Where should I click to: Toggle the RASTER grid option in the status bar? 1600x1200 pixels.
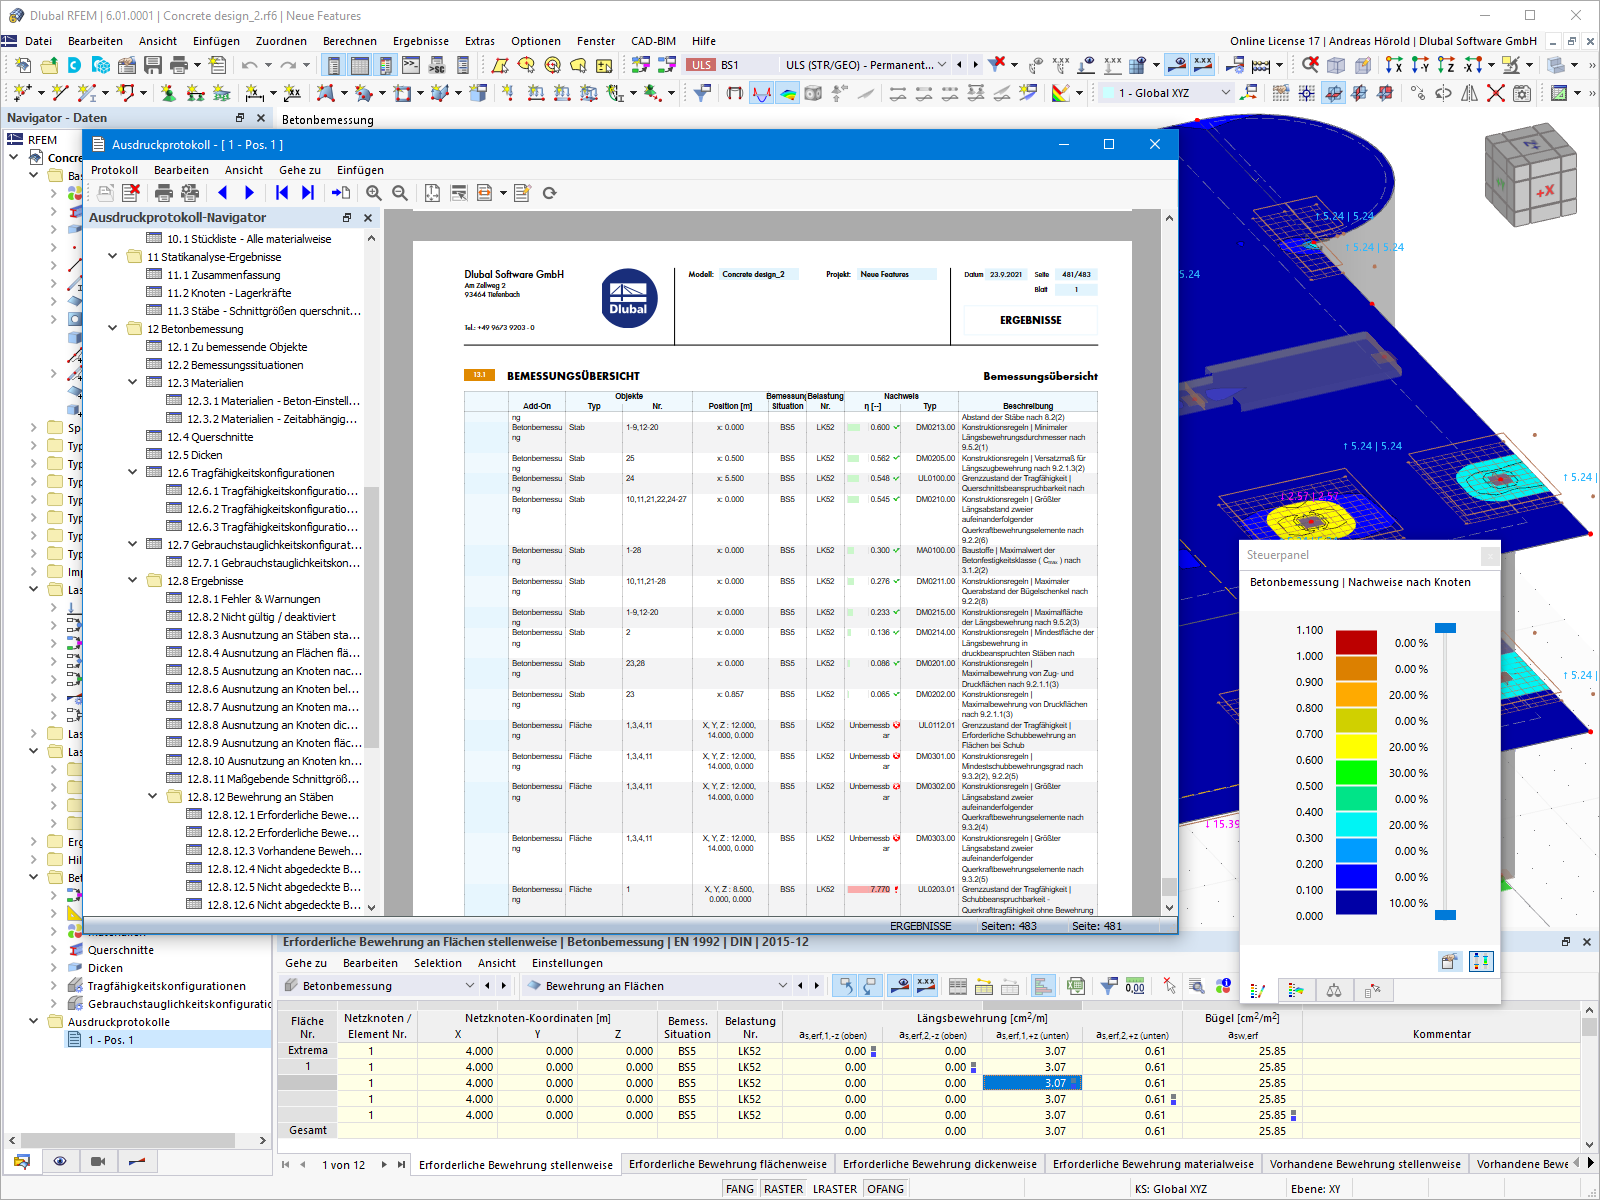tap(783, 1189)
